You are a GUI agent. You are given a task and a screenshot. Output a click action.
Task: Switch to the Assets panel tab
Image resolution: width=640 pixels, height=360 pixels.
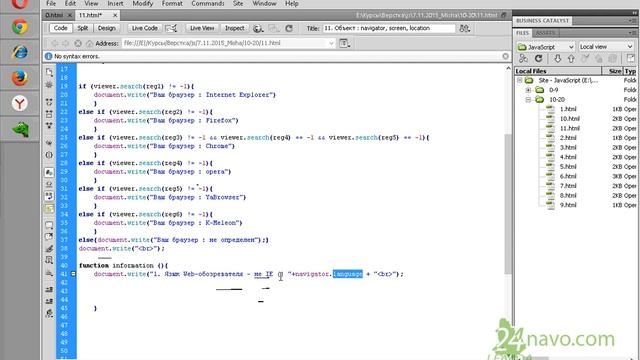[x=545, y=33]
